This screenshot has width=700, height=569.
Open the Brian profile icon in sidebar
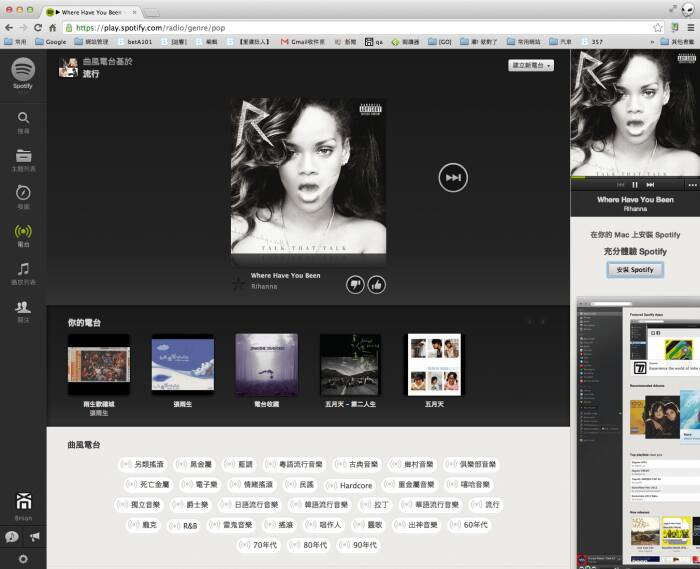(23, 501)
